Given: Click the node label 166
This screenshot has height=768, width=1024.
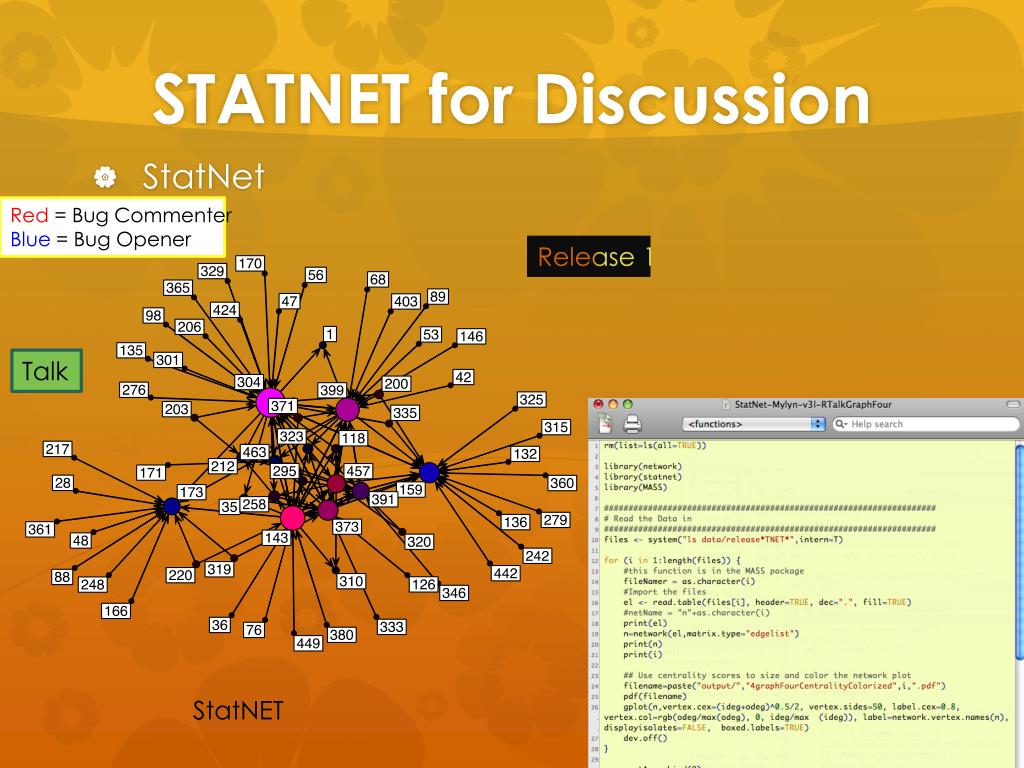Looking at the screenshot, I should coord(116,611).
